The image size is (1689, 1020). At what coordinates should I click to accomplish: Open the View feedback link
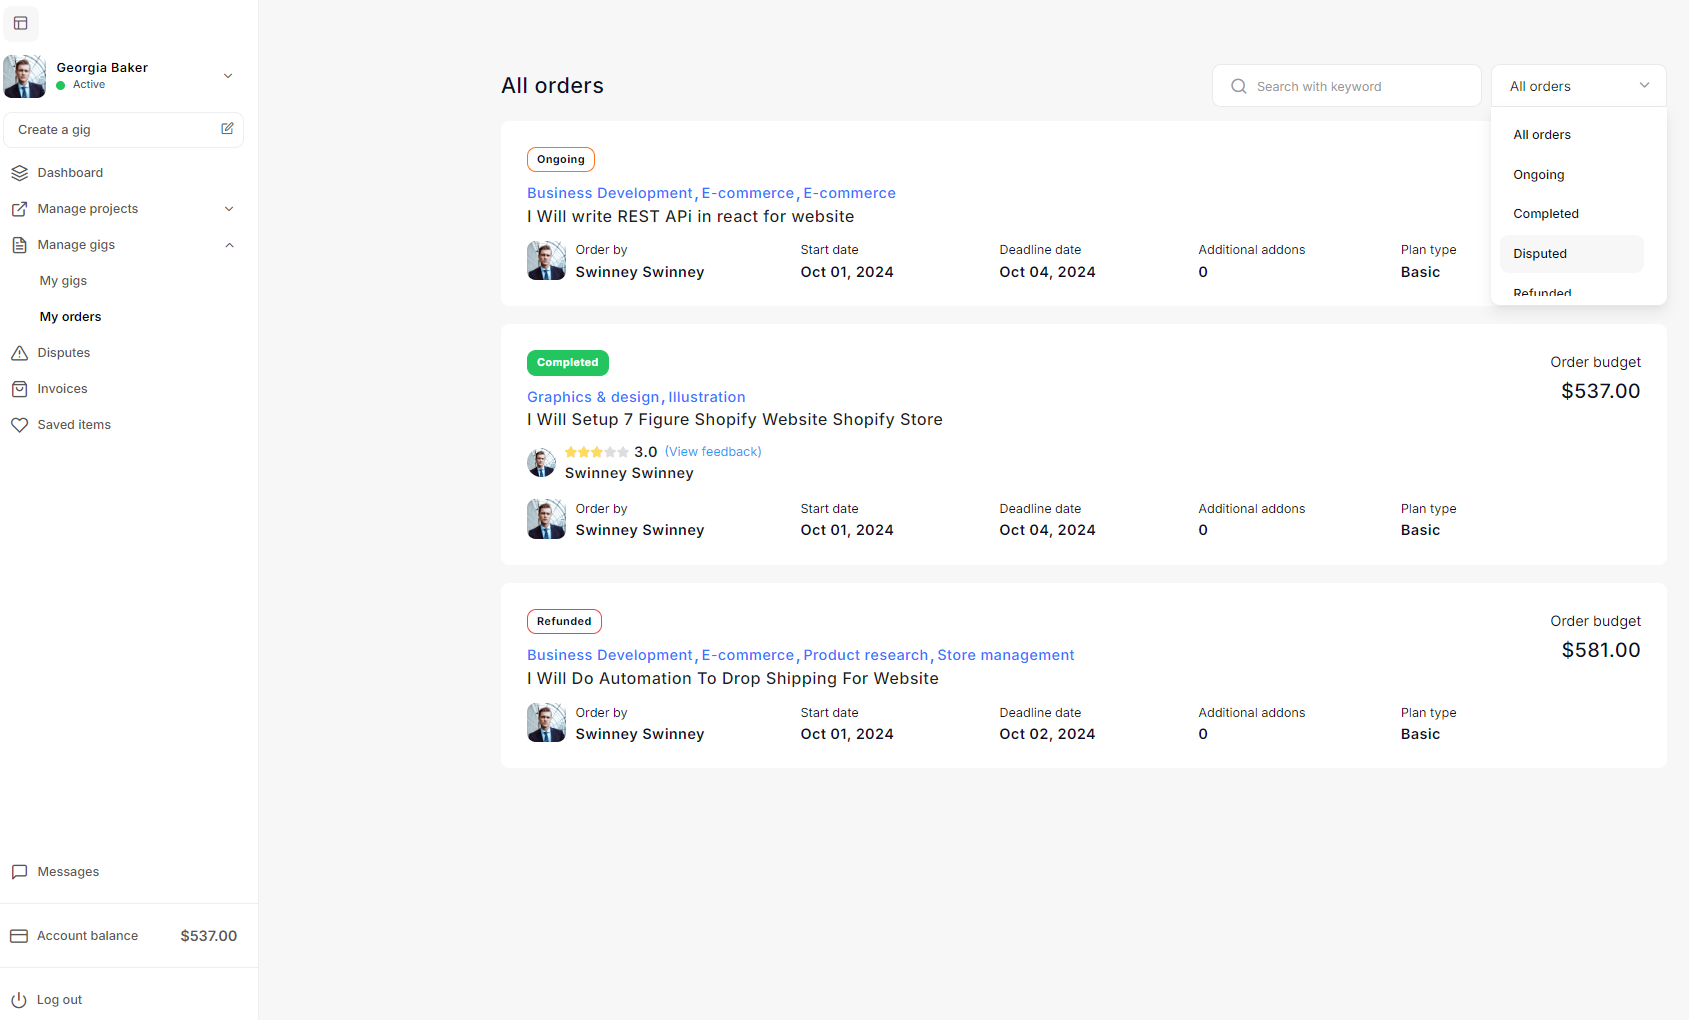tap(713, 452)
